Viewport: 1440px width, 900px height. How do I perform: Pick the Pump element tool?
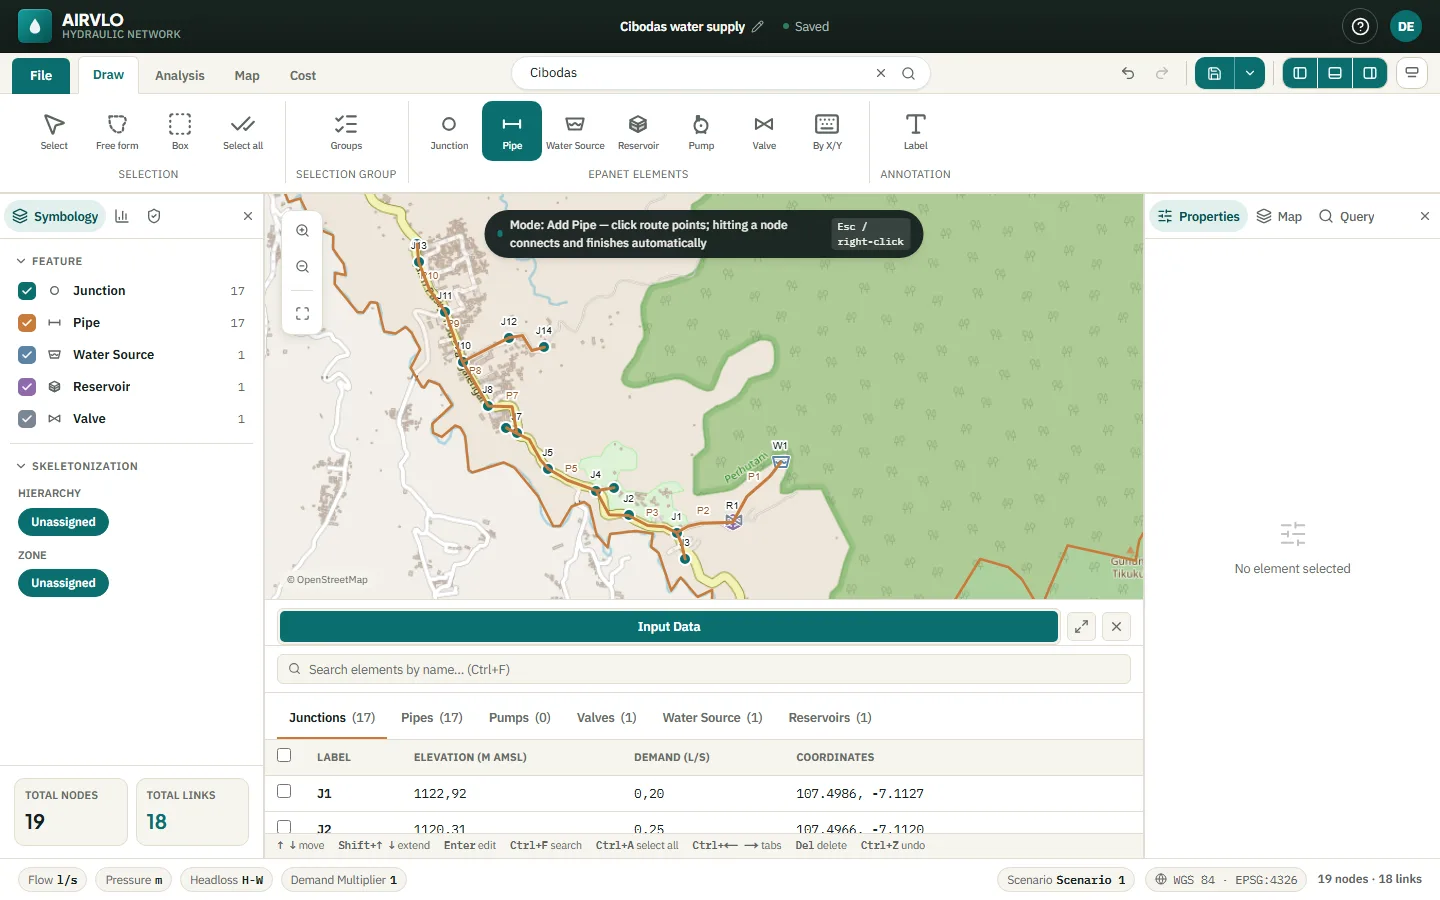tap(701, 131)
